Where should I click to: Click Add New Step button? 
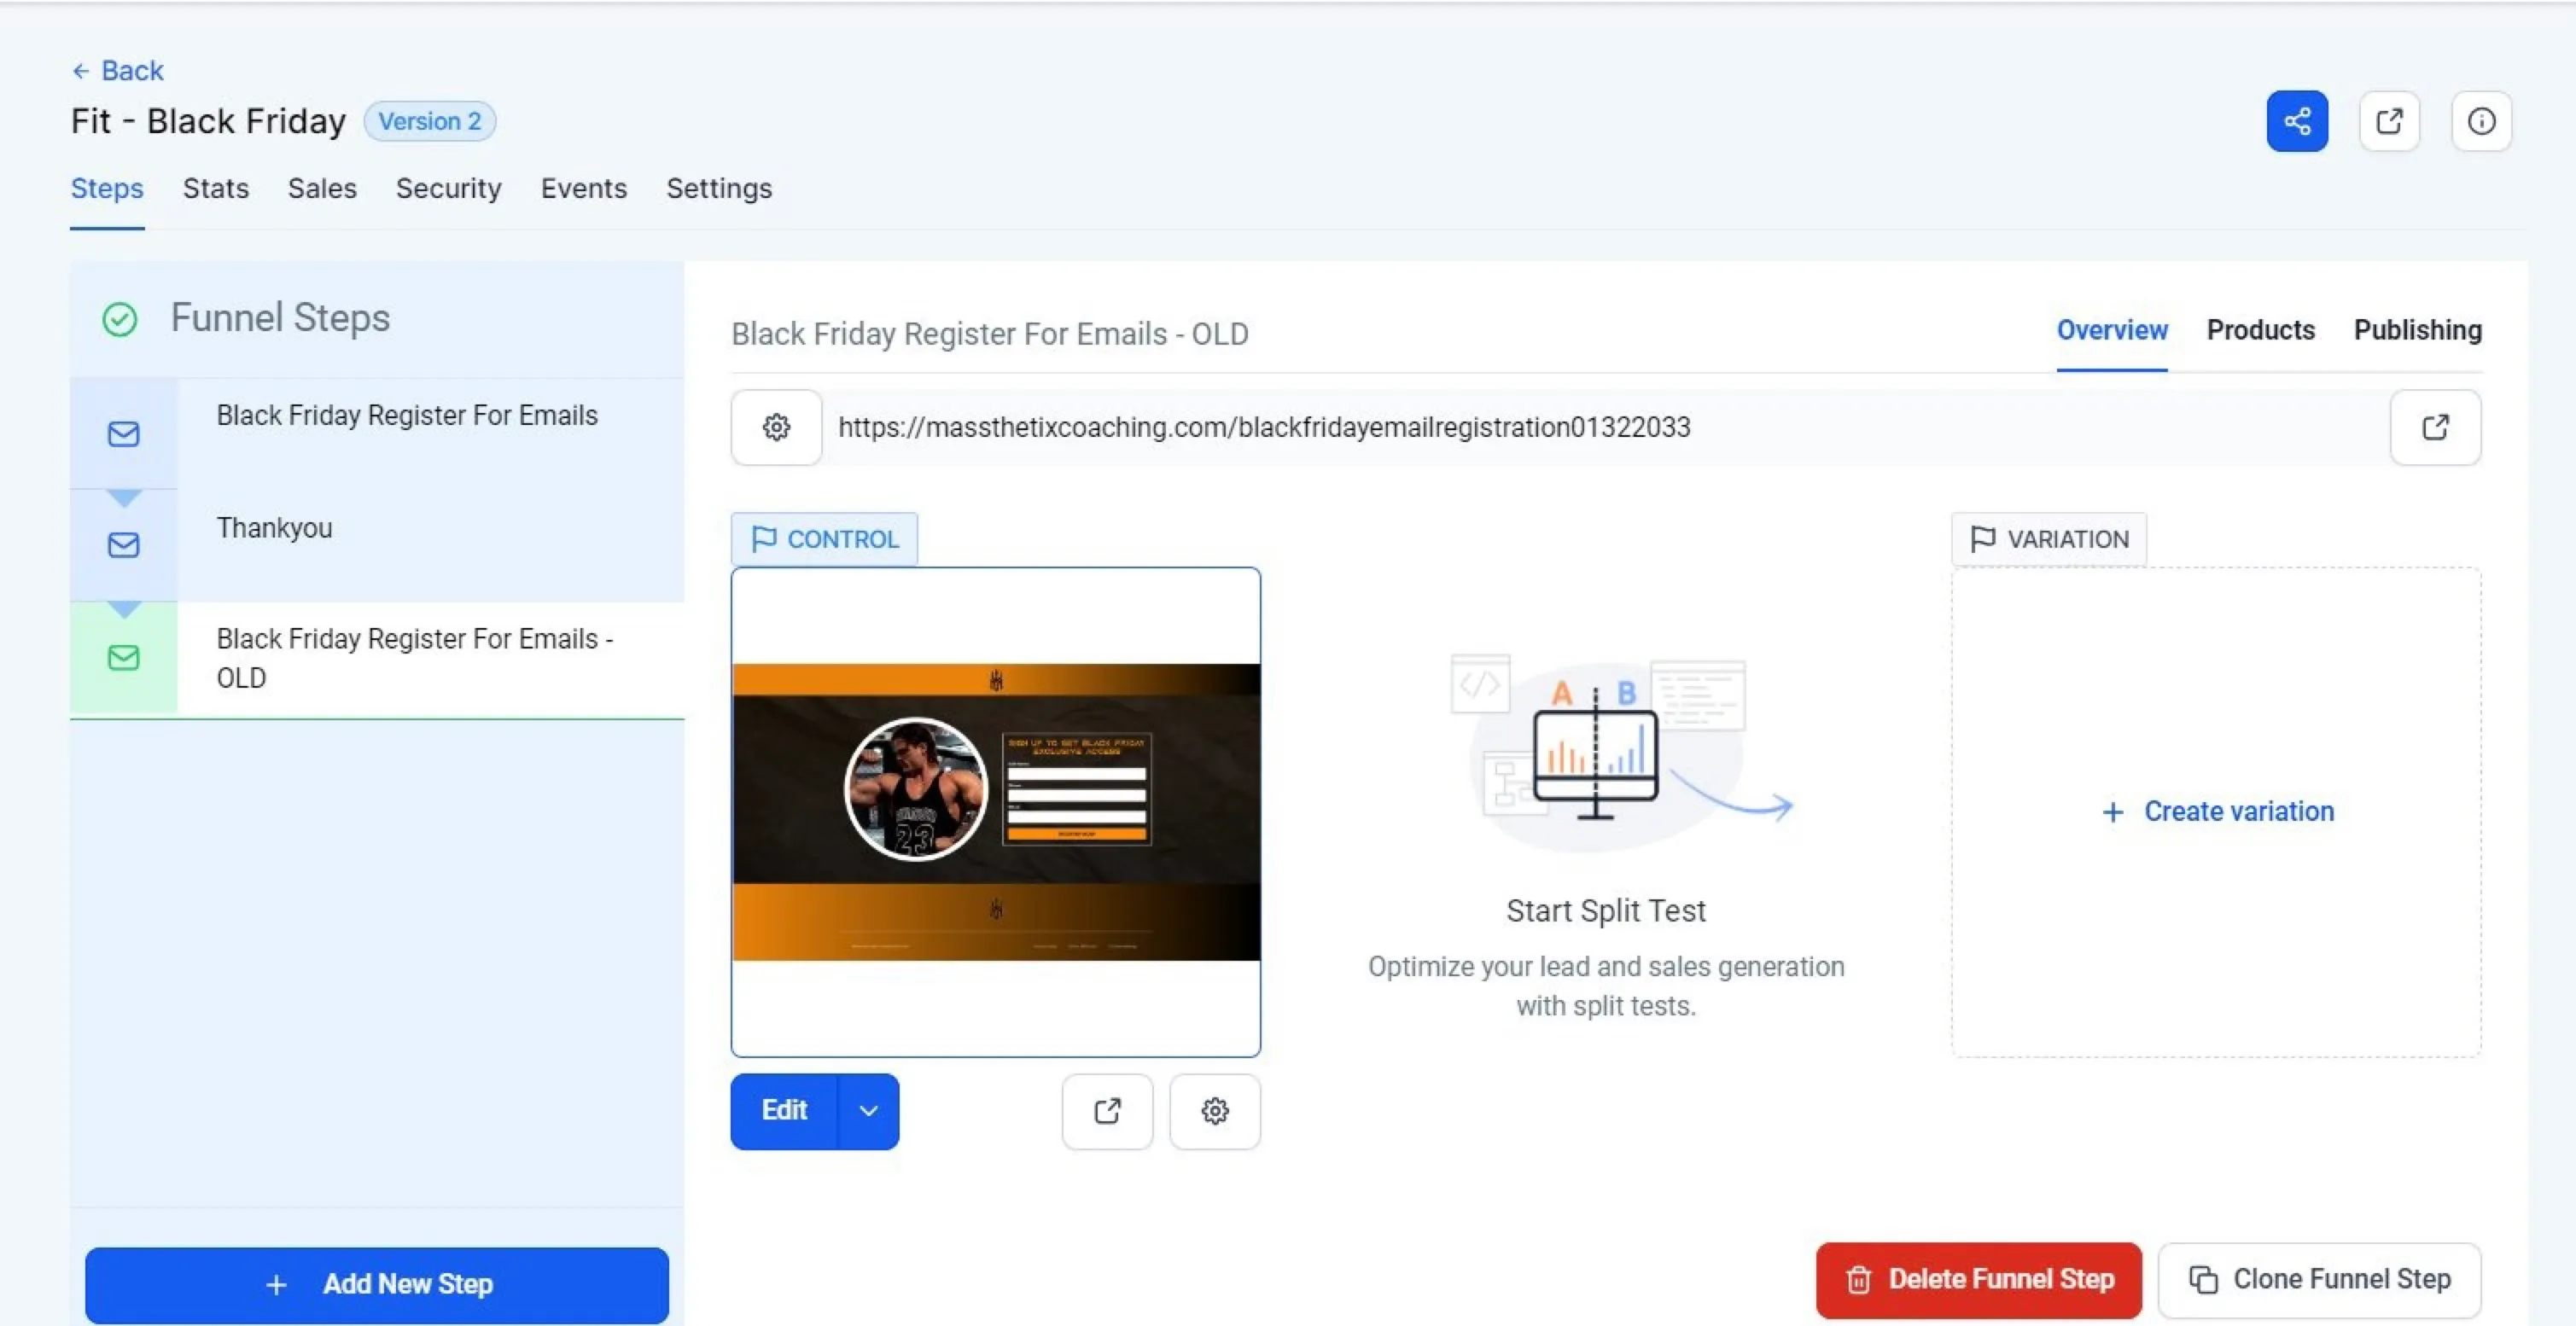[x=377, y=1284]
